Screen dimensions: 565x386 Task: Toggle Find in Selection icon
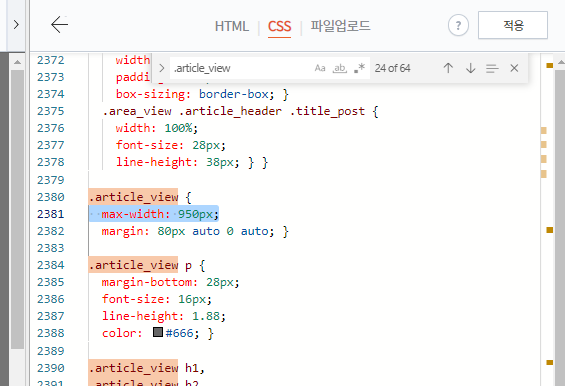coord(492,68)
